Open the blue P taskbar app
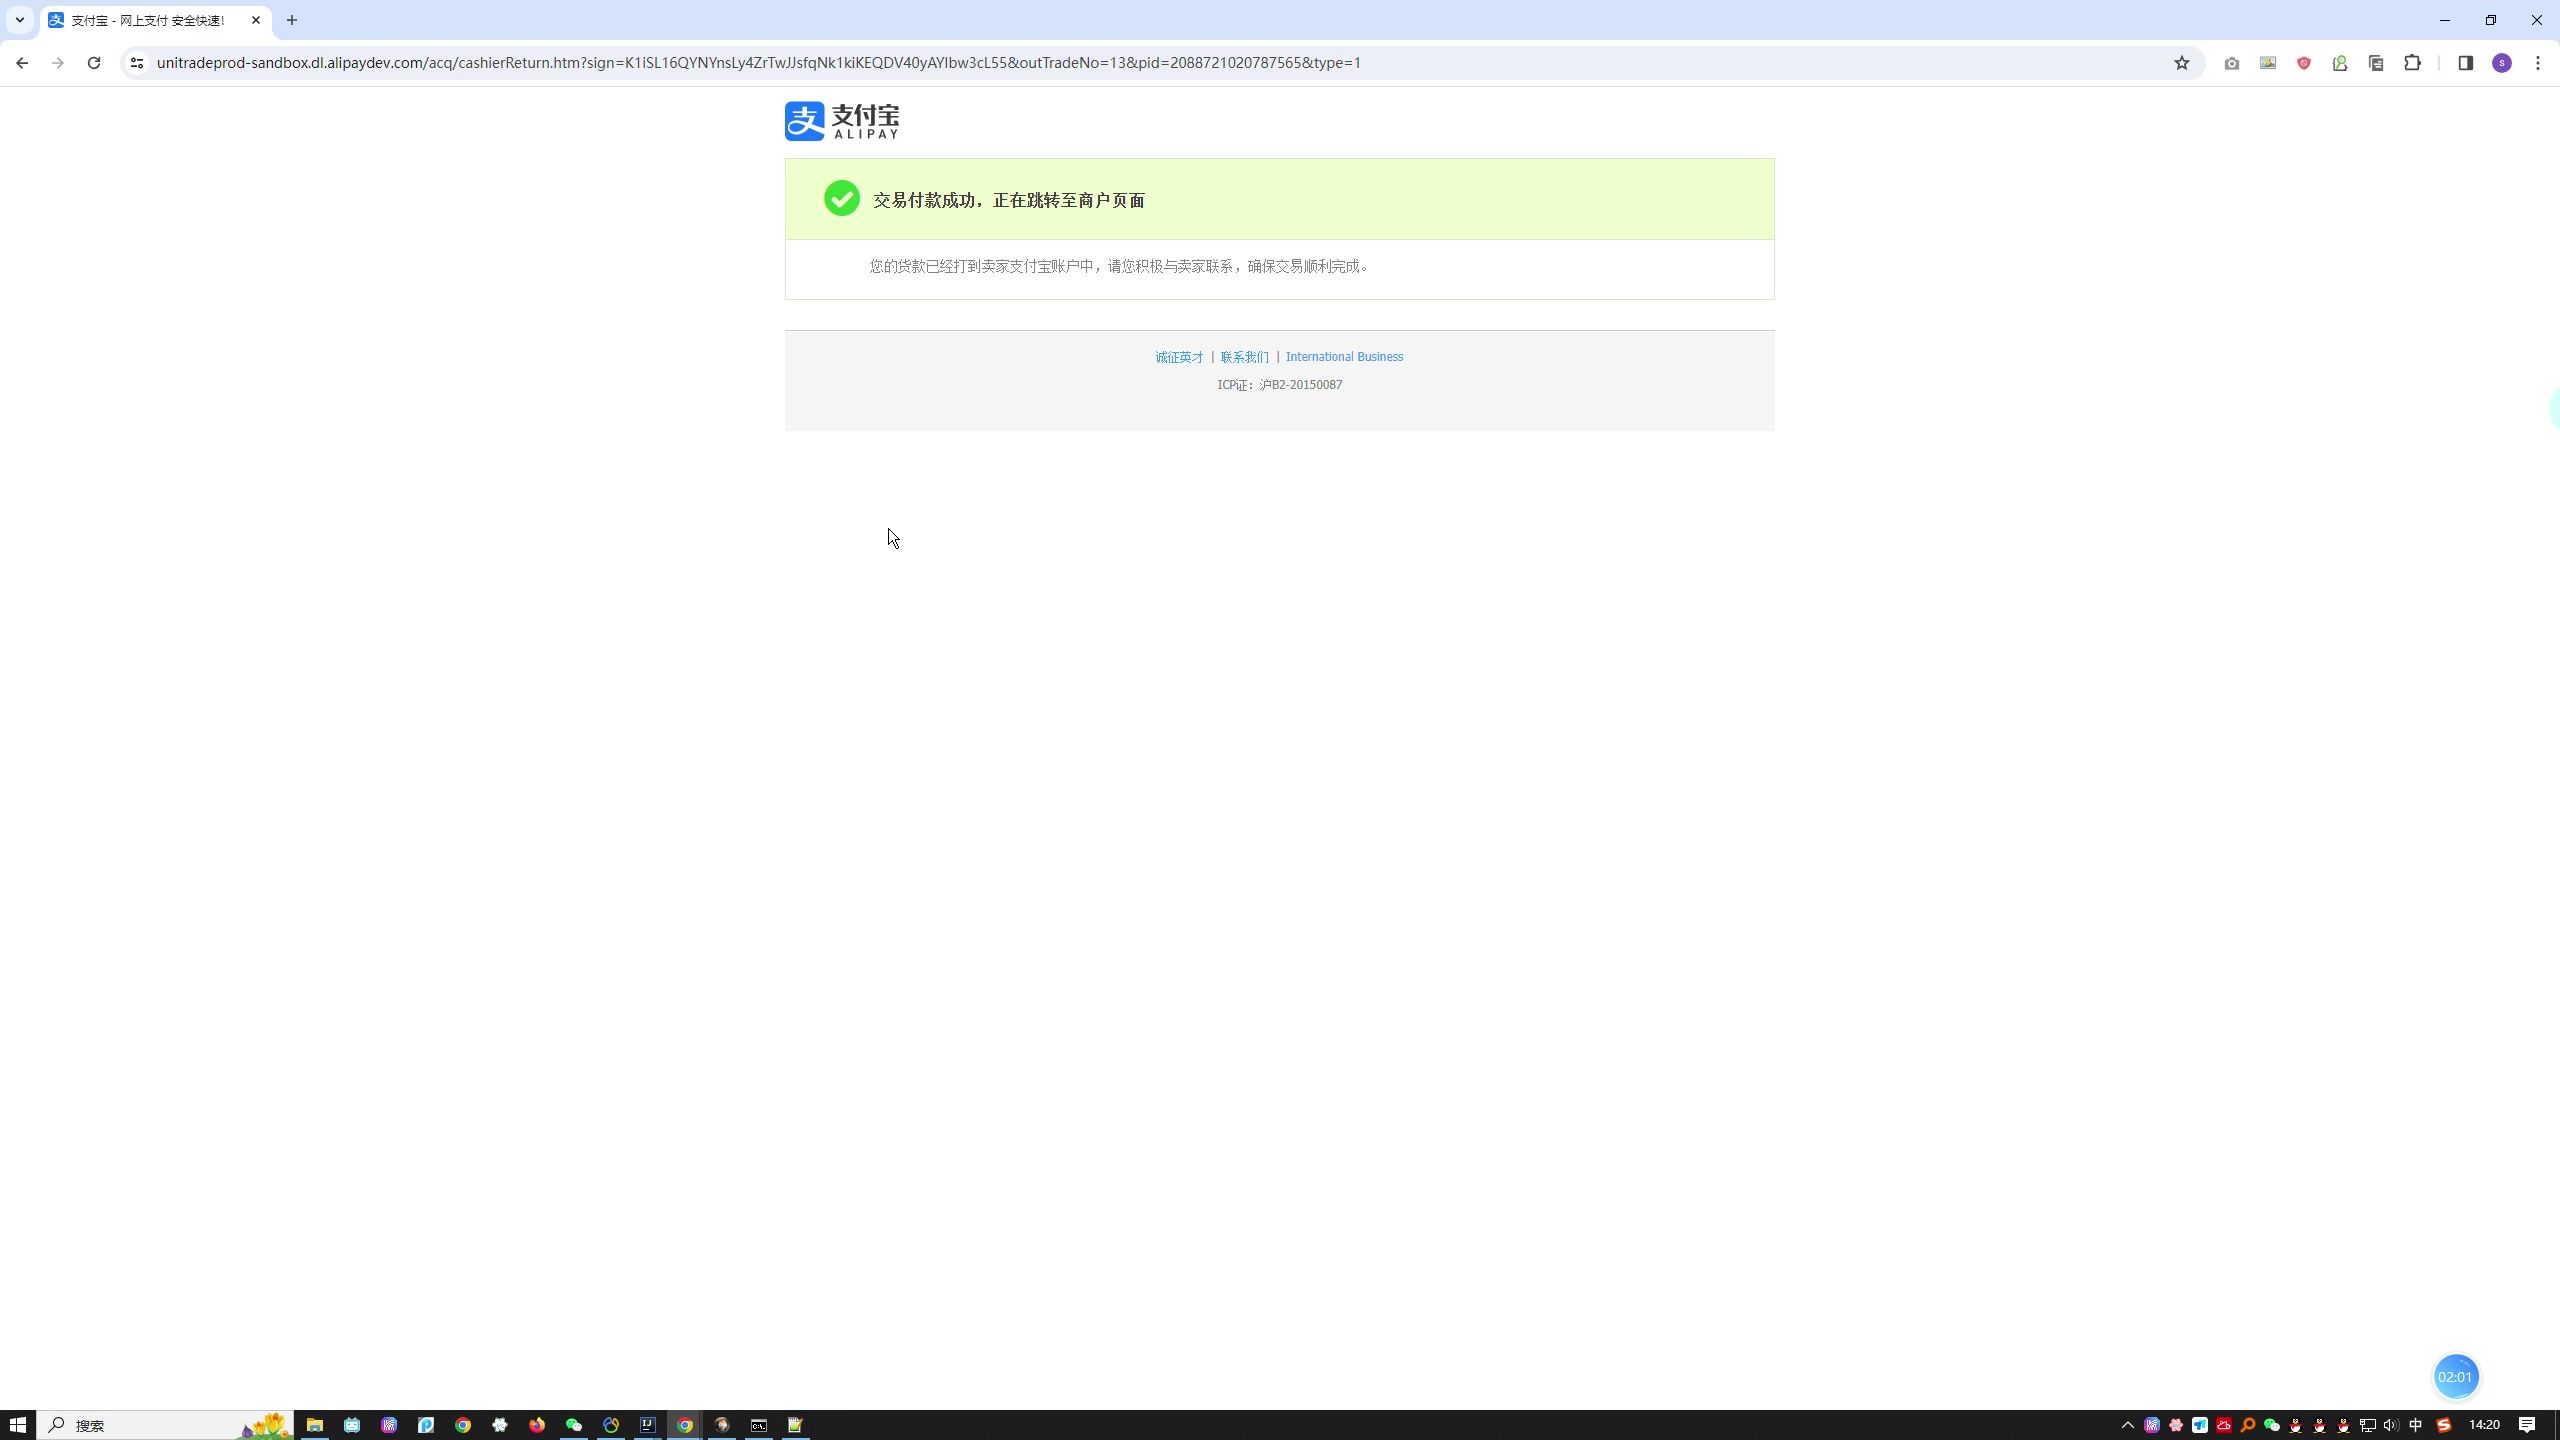This screenshot has height=1440, width=2560. (x=426, y=1425)
